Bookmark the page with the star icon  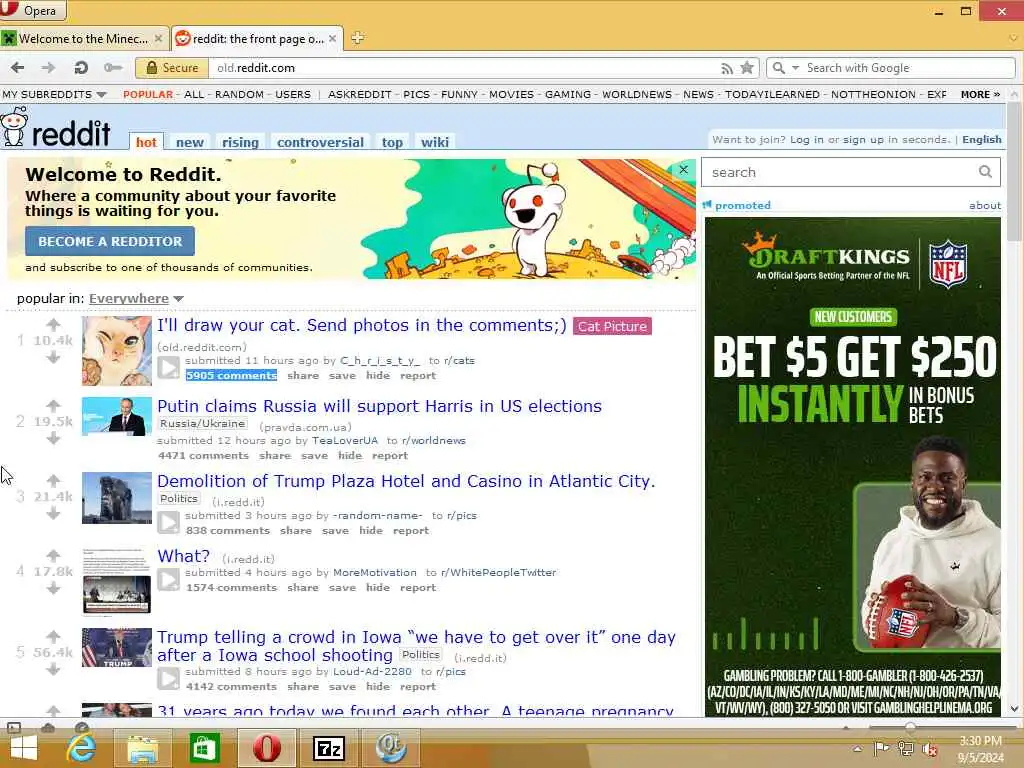coord(747,67)
